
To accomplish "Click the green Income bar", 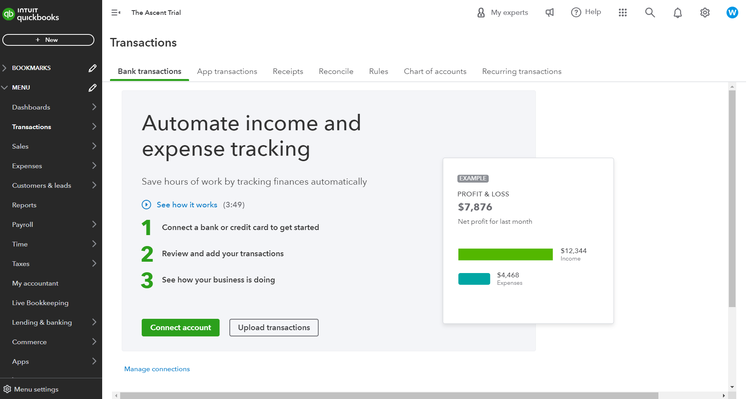I will click(505, 255).
